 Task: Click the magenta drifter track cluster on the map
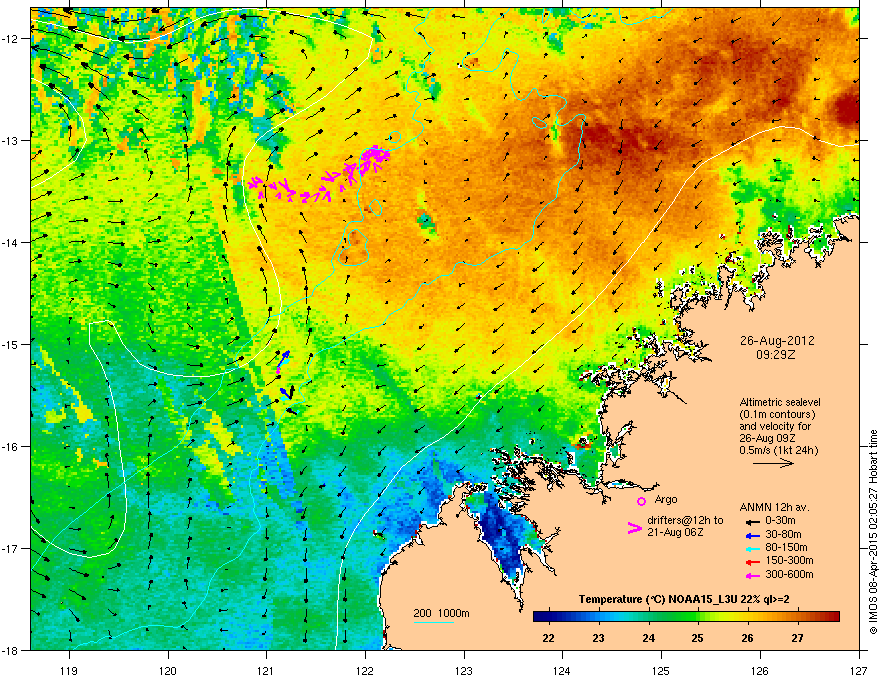319,175
